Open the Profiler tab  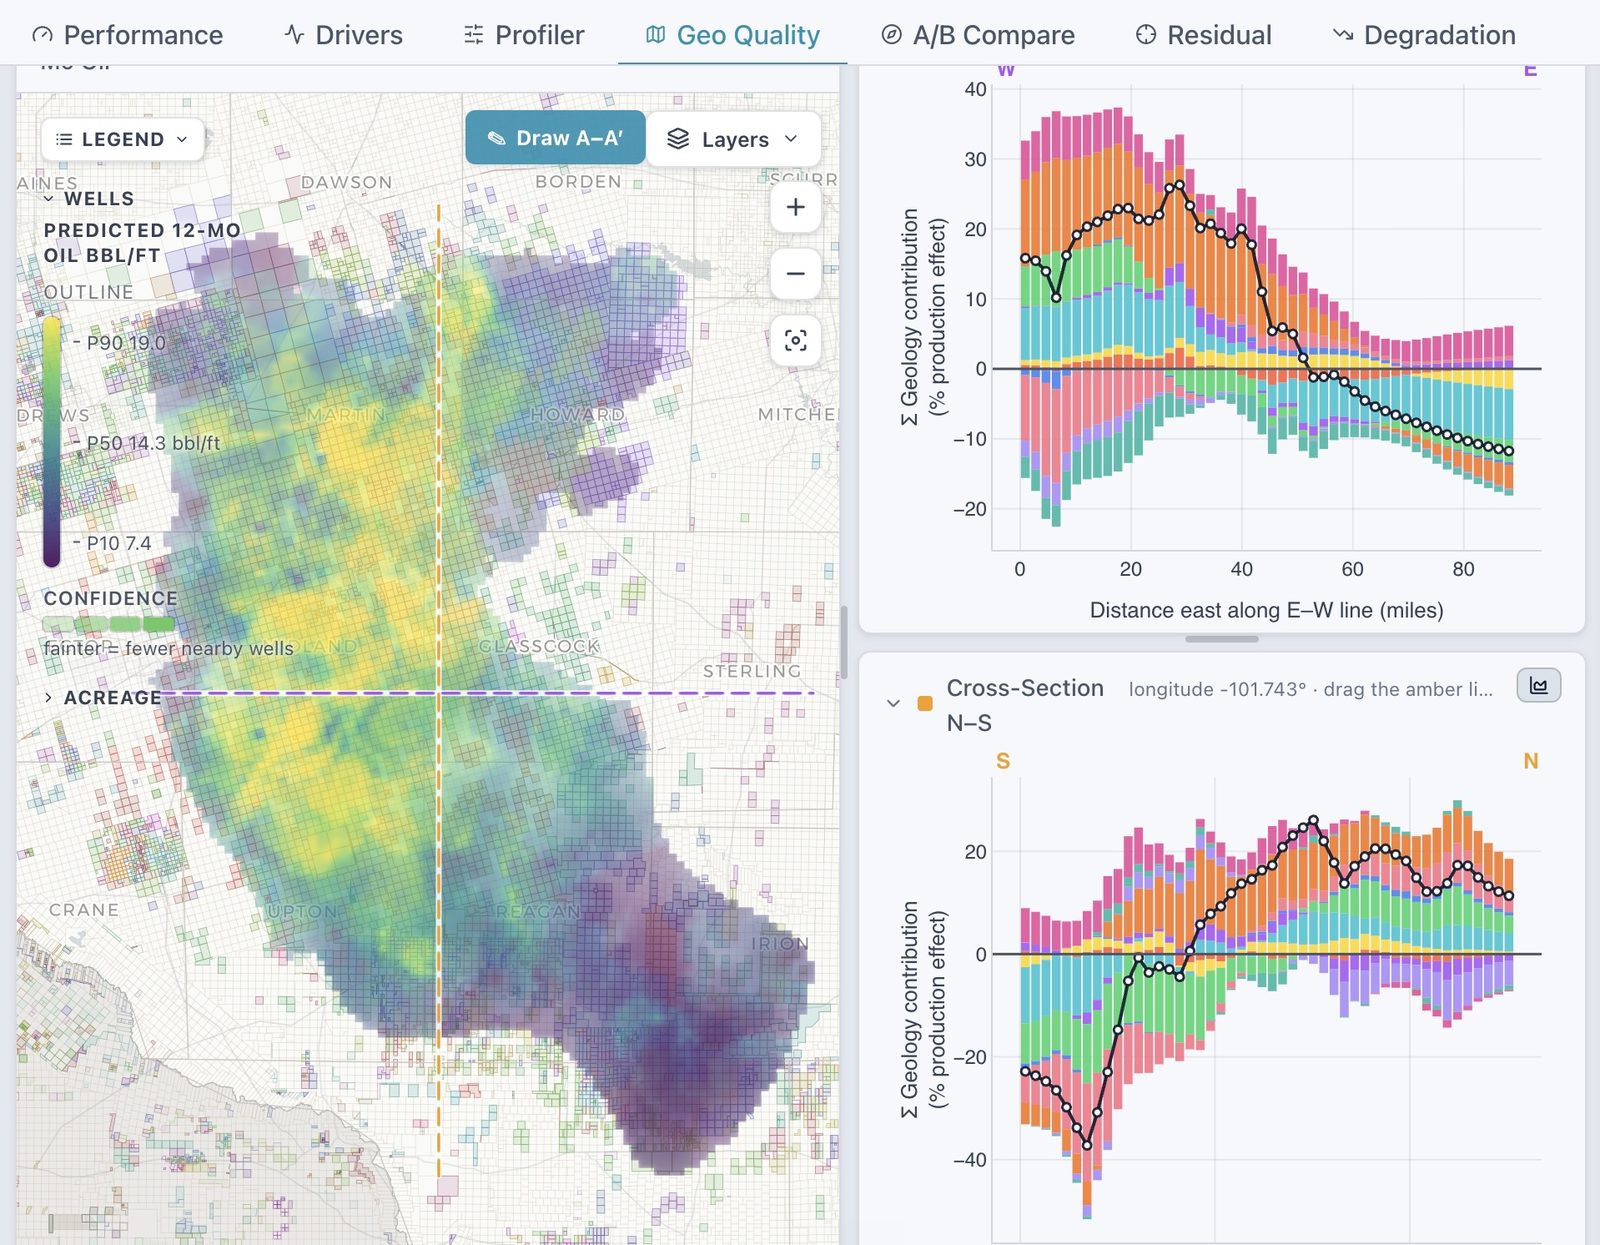(x=524, y=35)
